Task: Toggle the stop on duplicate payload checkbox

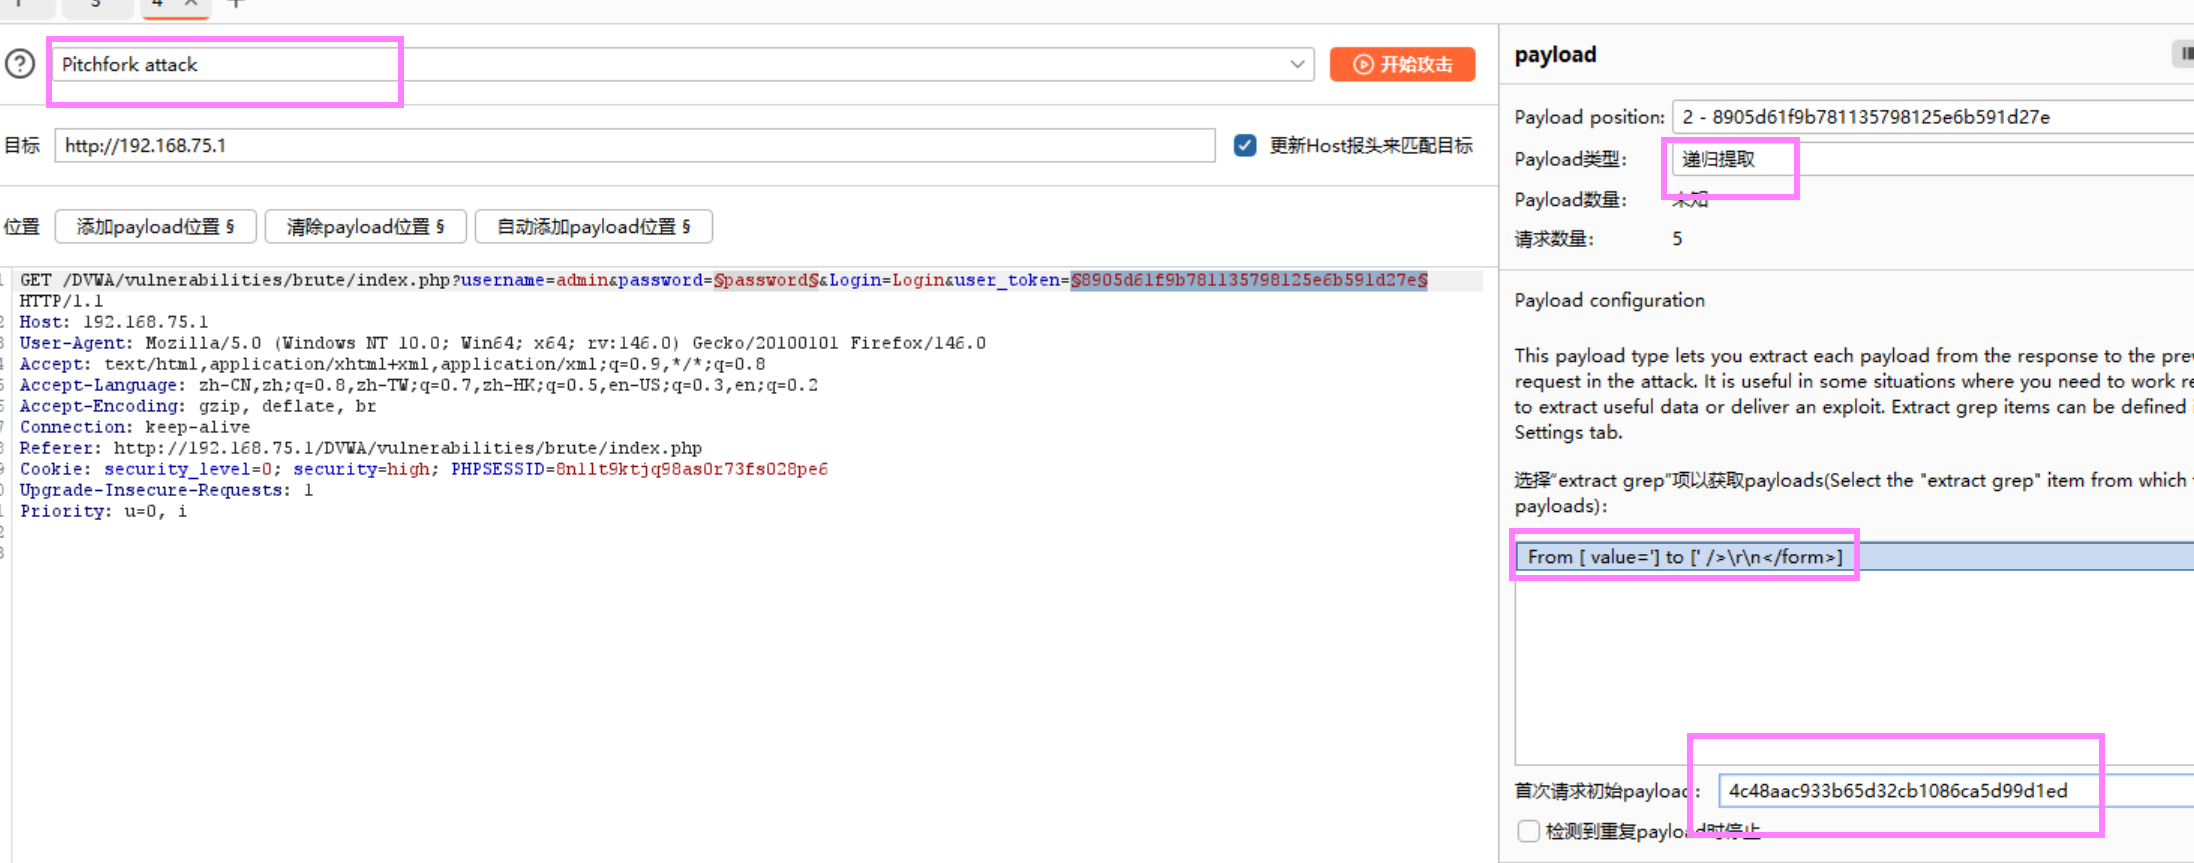Action: click(x=1528, y=831)
